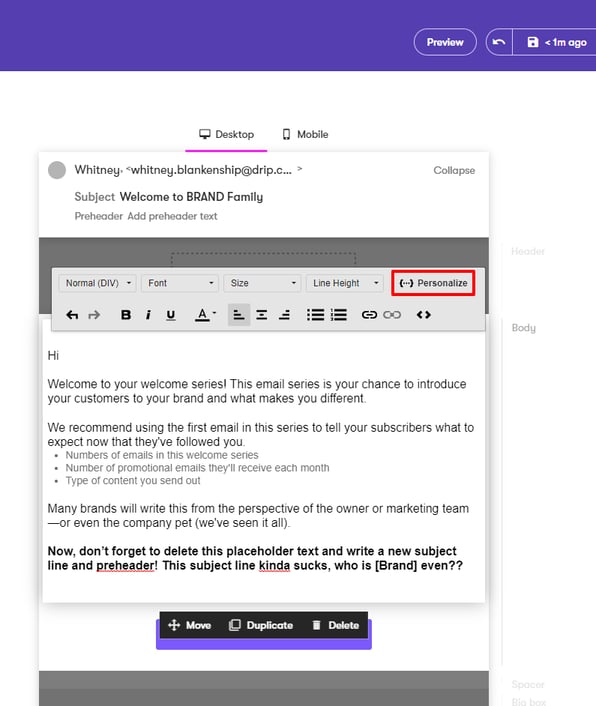Viewport: 596px width, 706px height.
Task: Align text right
Action: click(x=284, y=315)
